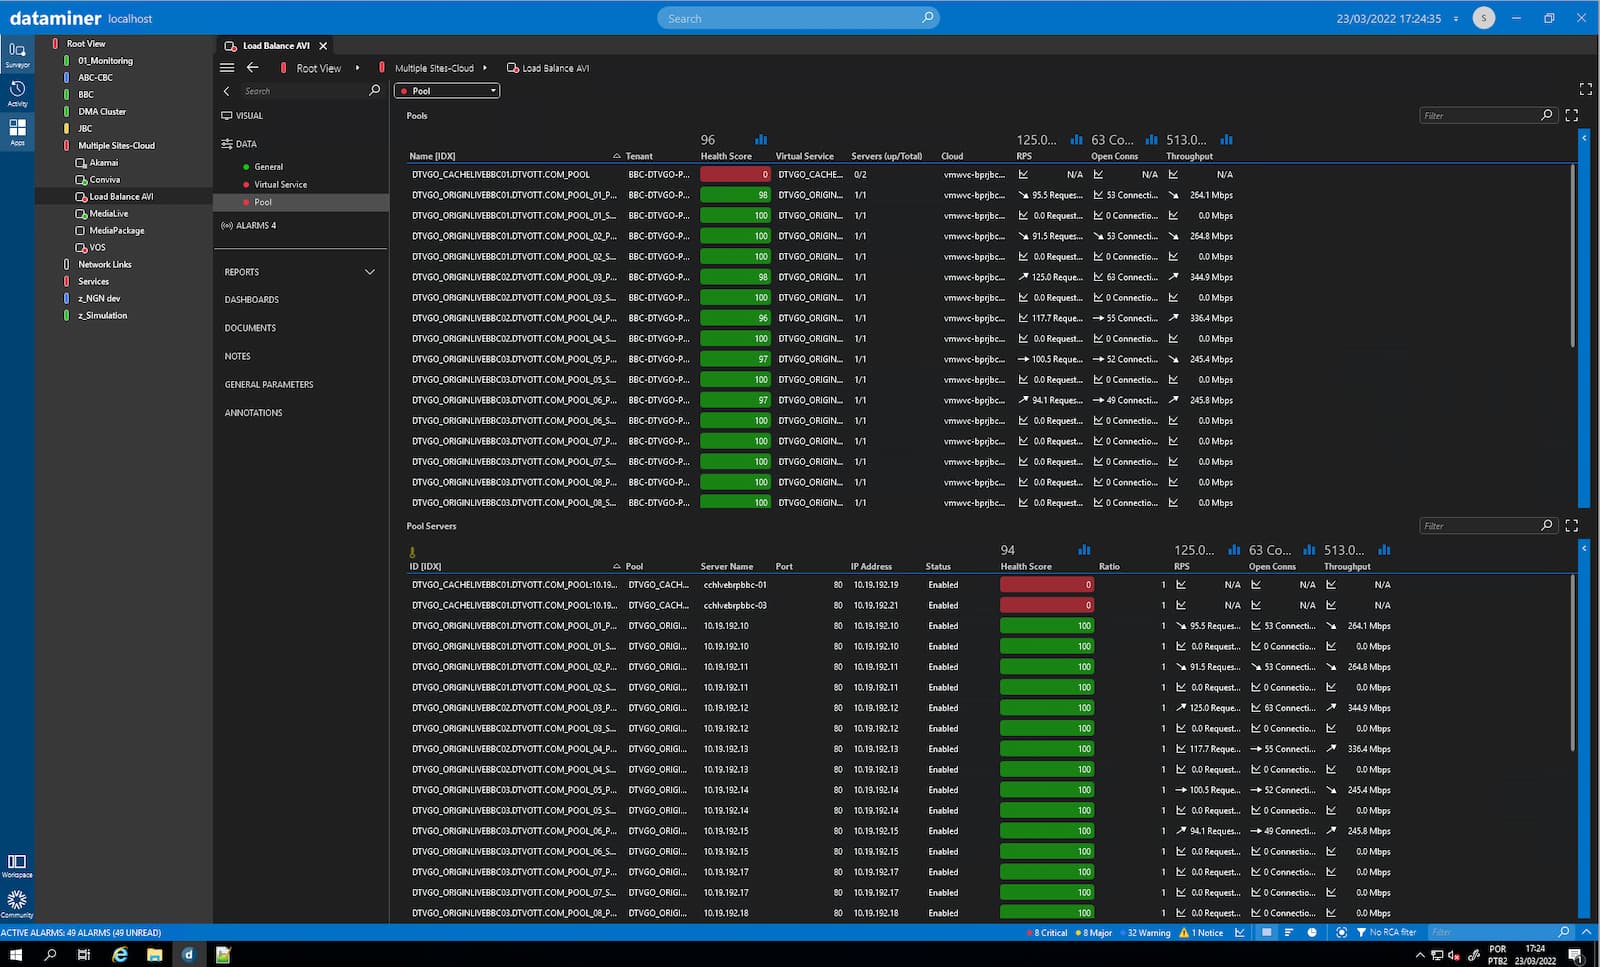Open the VISUAL page

click(x=243, y=116)
